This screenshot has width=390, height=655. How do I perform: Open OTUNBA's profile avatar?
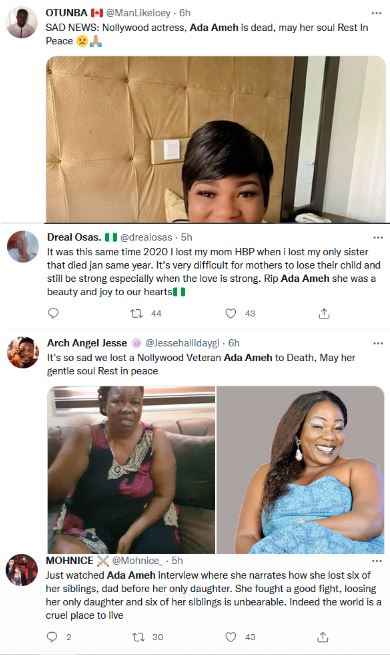tap(22, 23)
